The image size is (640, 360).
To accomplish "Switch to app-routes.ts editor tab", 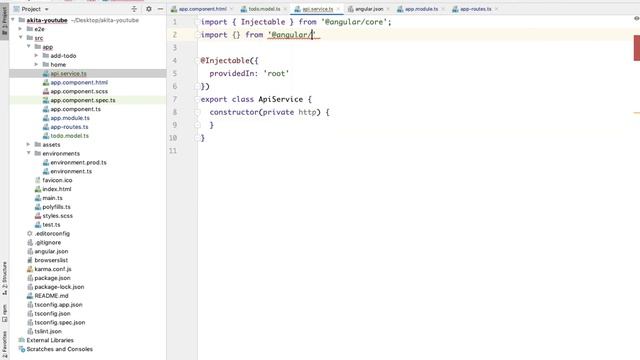I will [x=476, y=9].
